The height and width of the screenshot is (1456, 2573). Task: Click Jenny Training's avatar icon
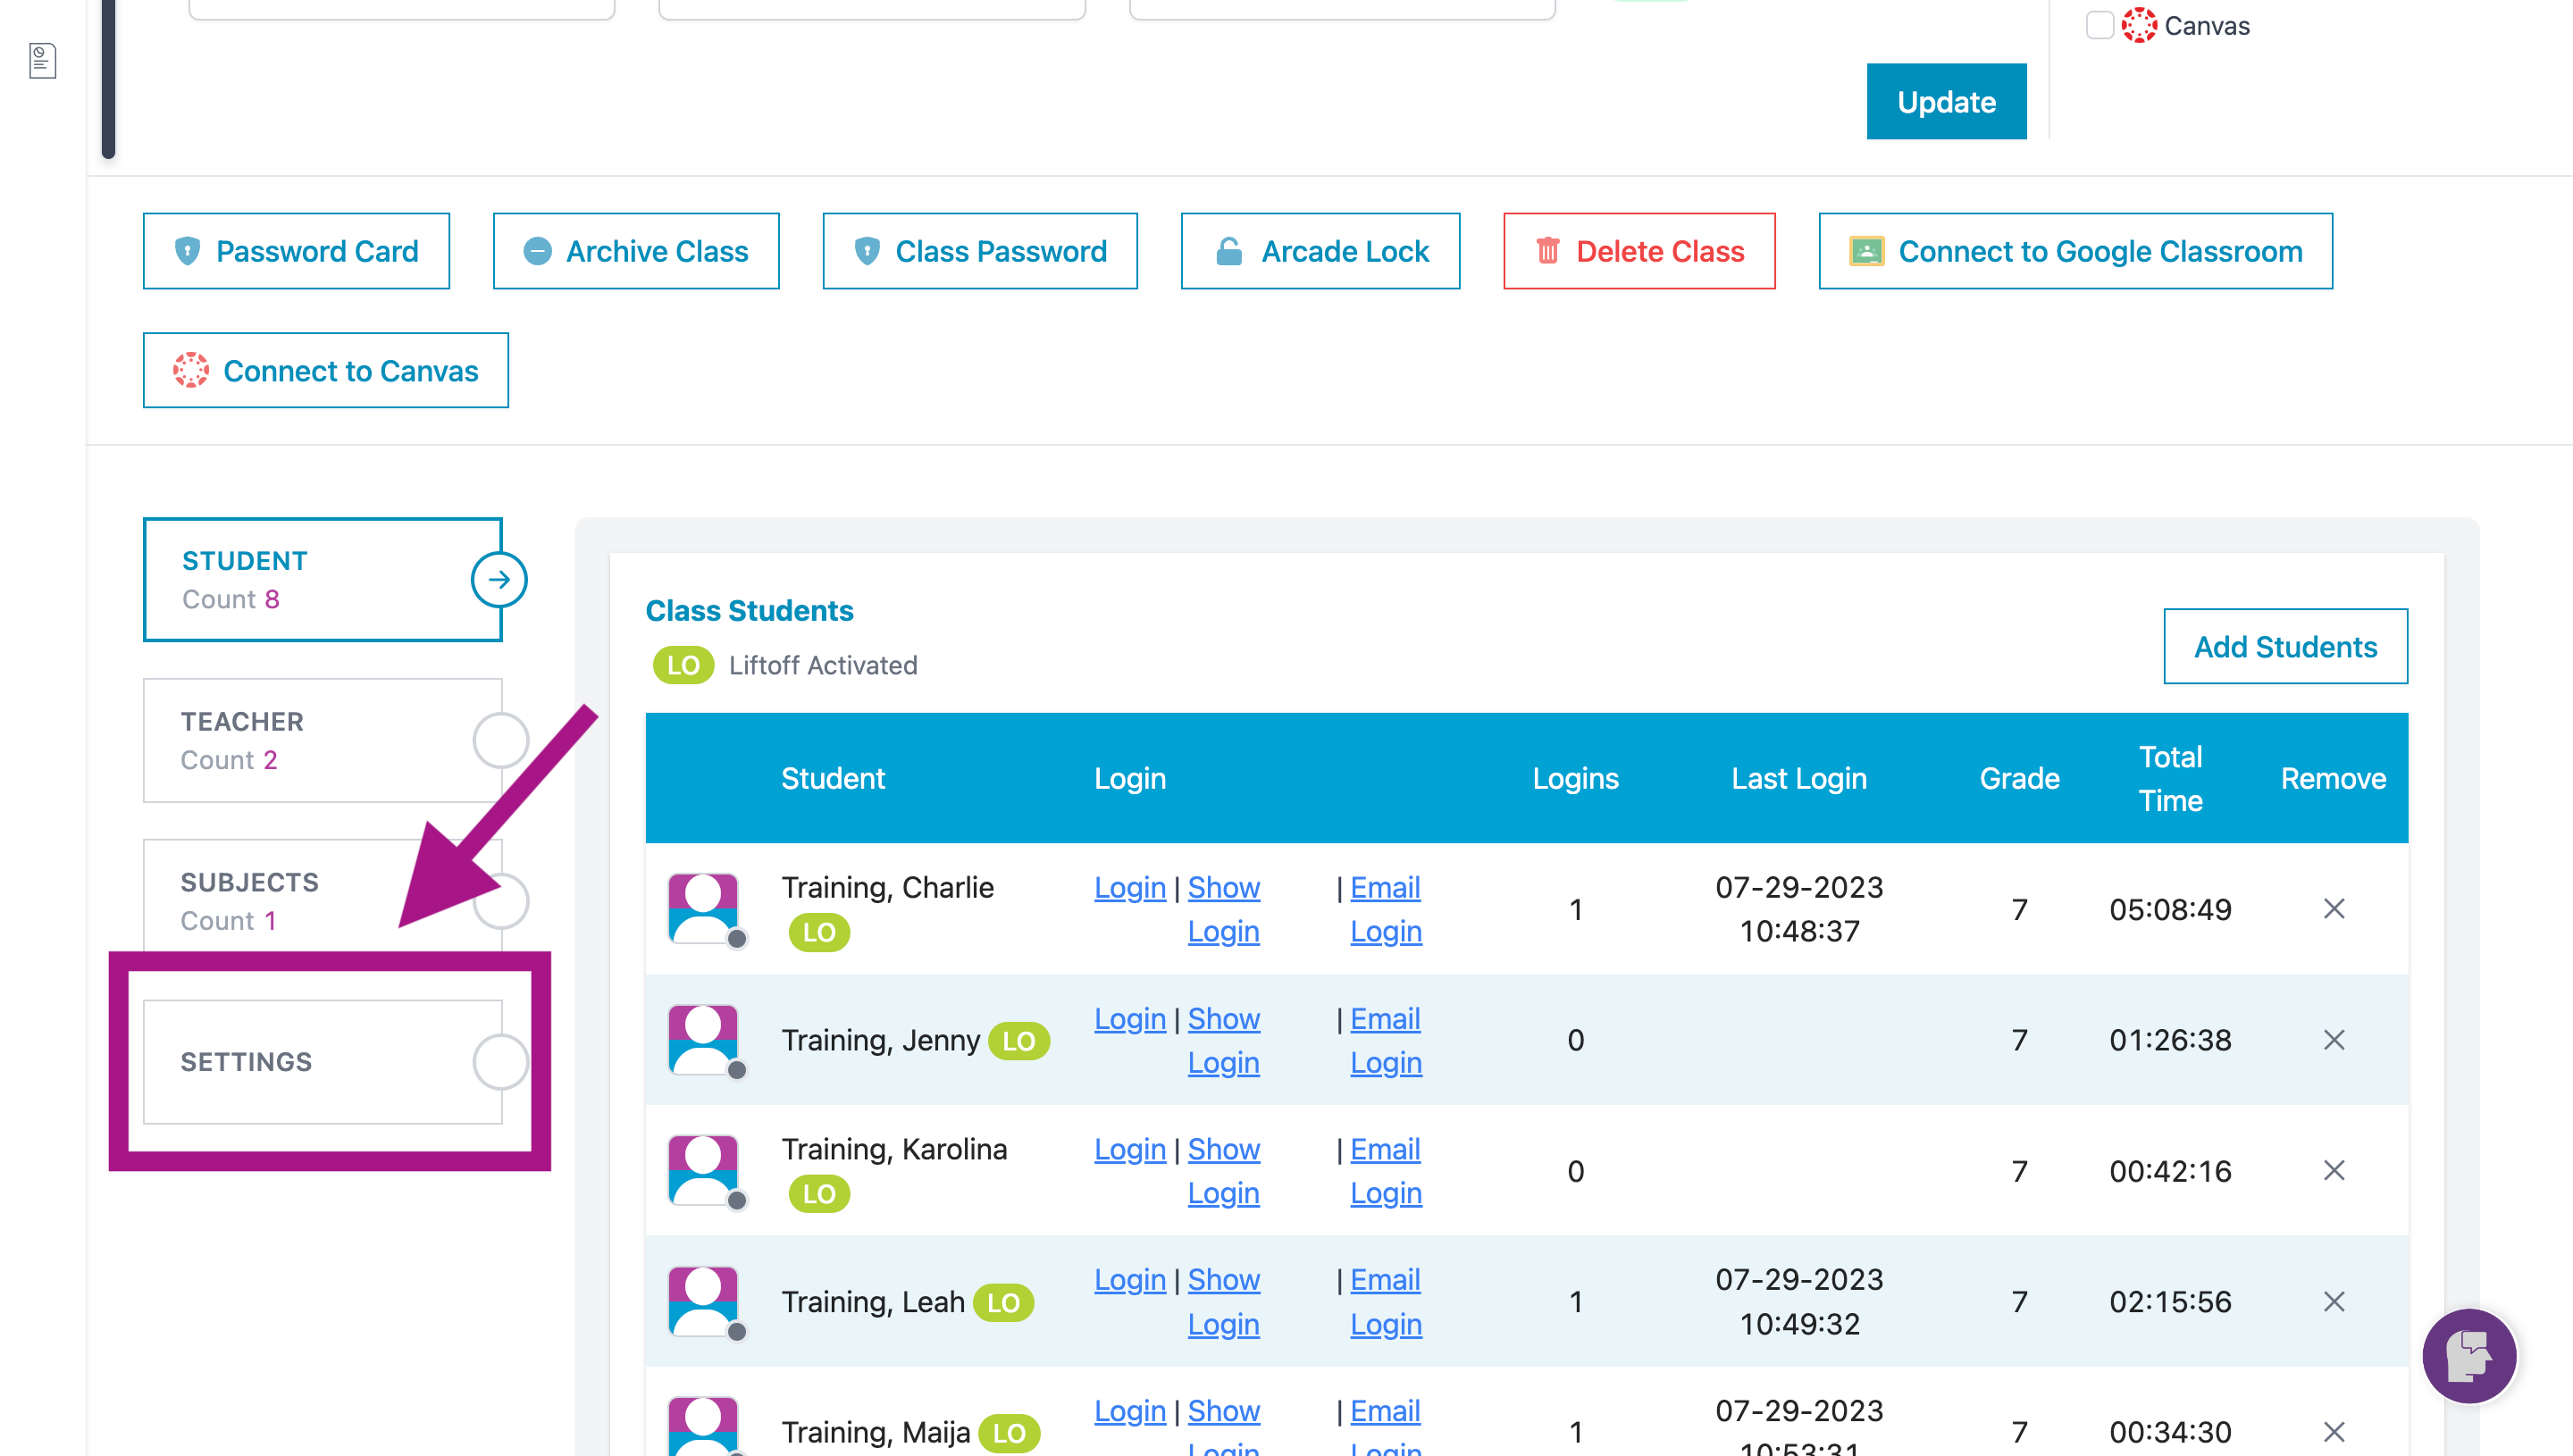[x=703, y=1040]
